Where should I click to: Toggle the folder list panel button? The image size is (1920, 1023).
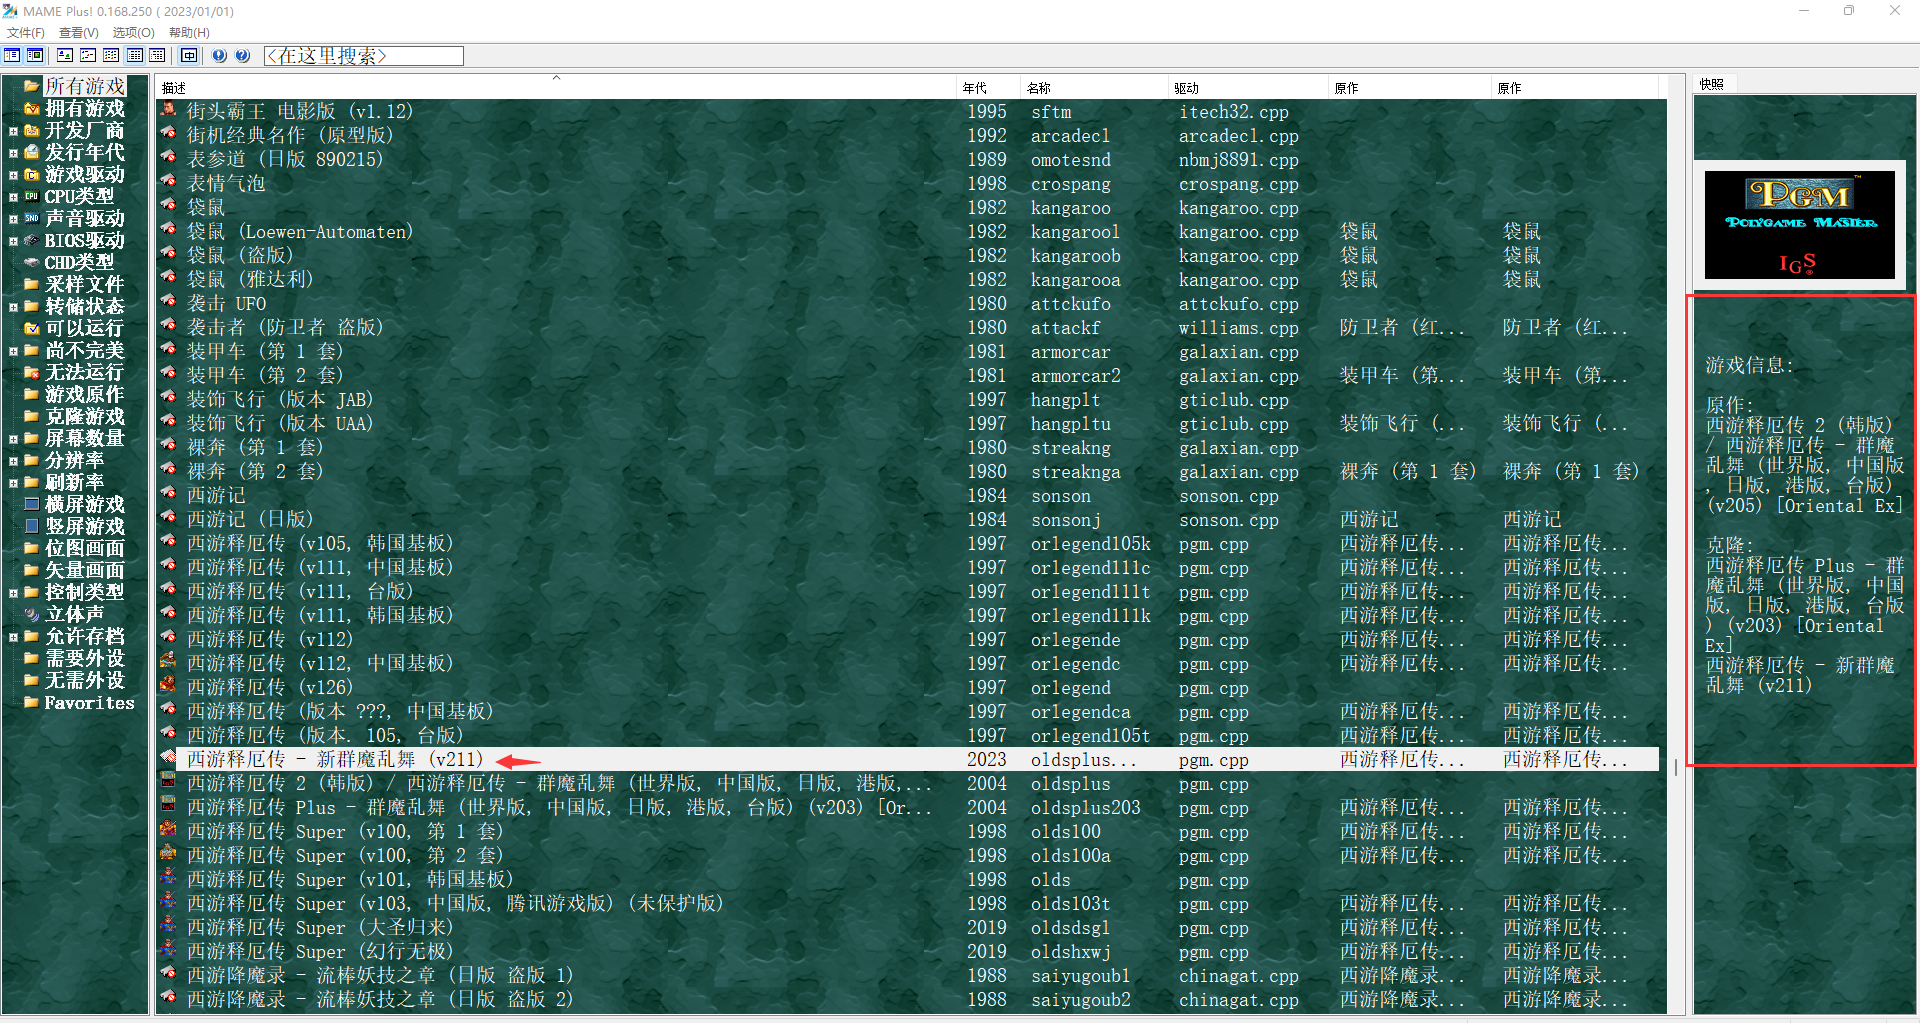coord(12,56)
